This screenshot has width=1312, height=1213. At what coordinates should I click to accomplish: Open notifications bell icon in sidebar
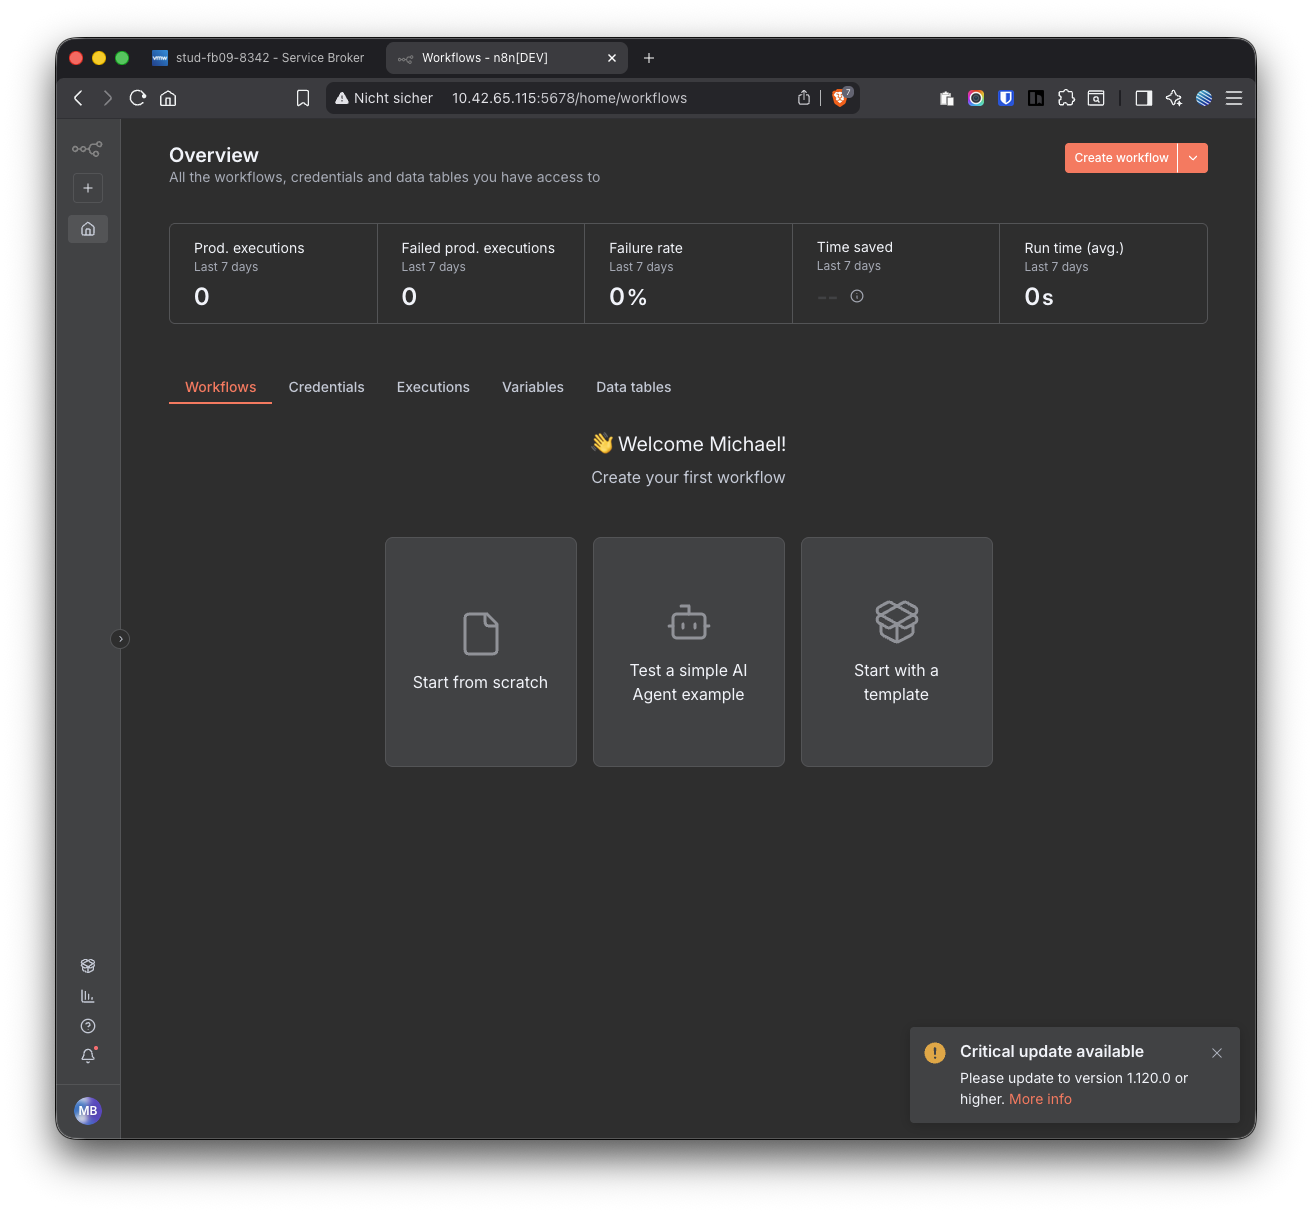click(x=88, y=1056)
